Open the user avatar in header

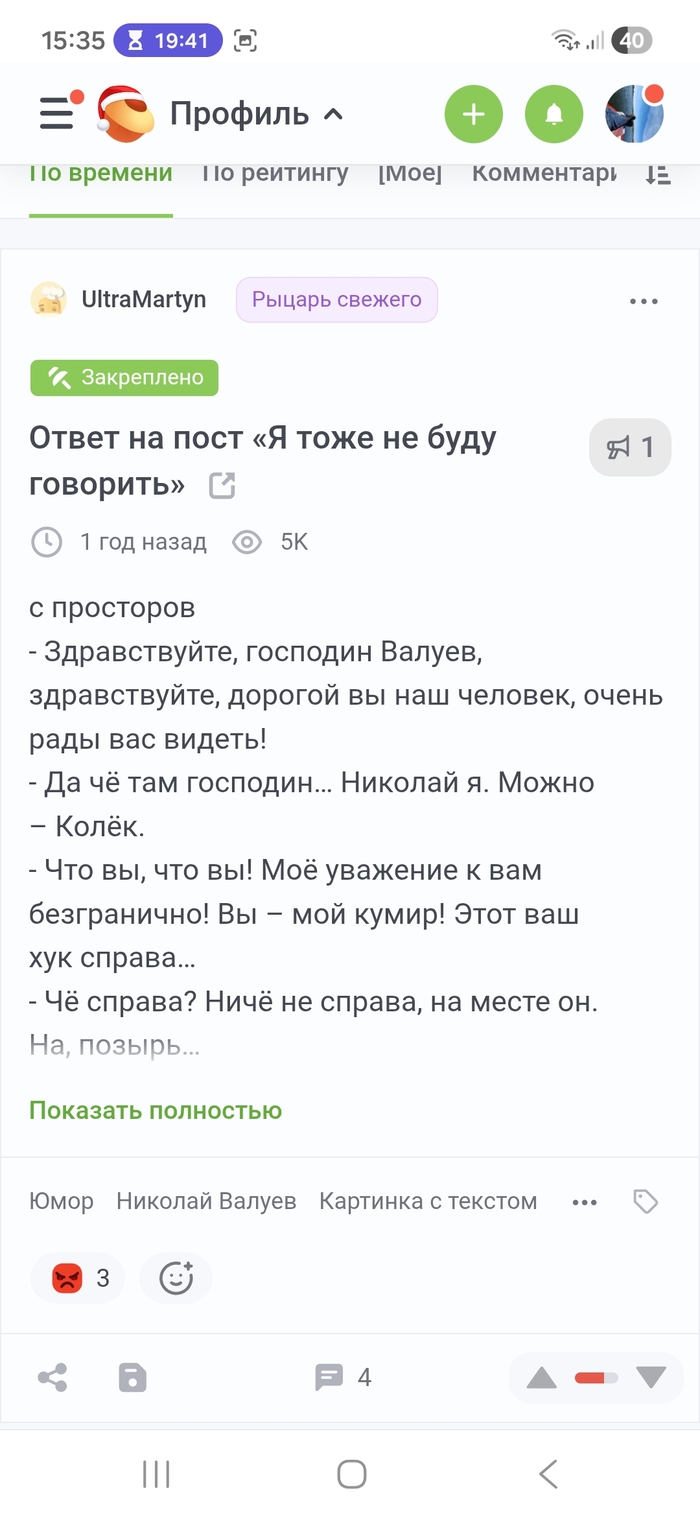pyautogui.click(x=634, y=114)
